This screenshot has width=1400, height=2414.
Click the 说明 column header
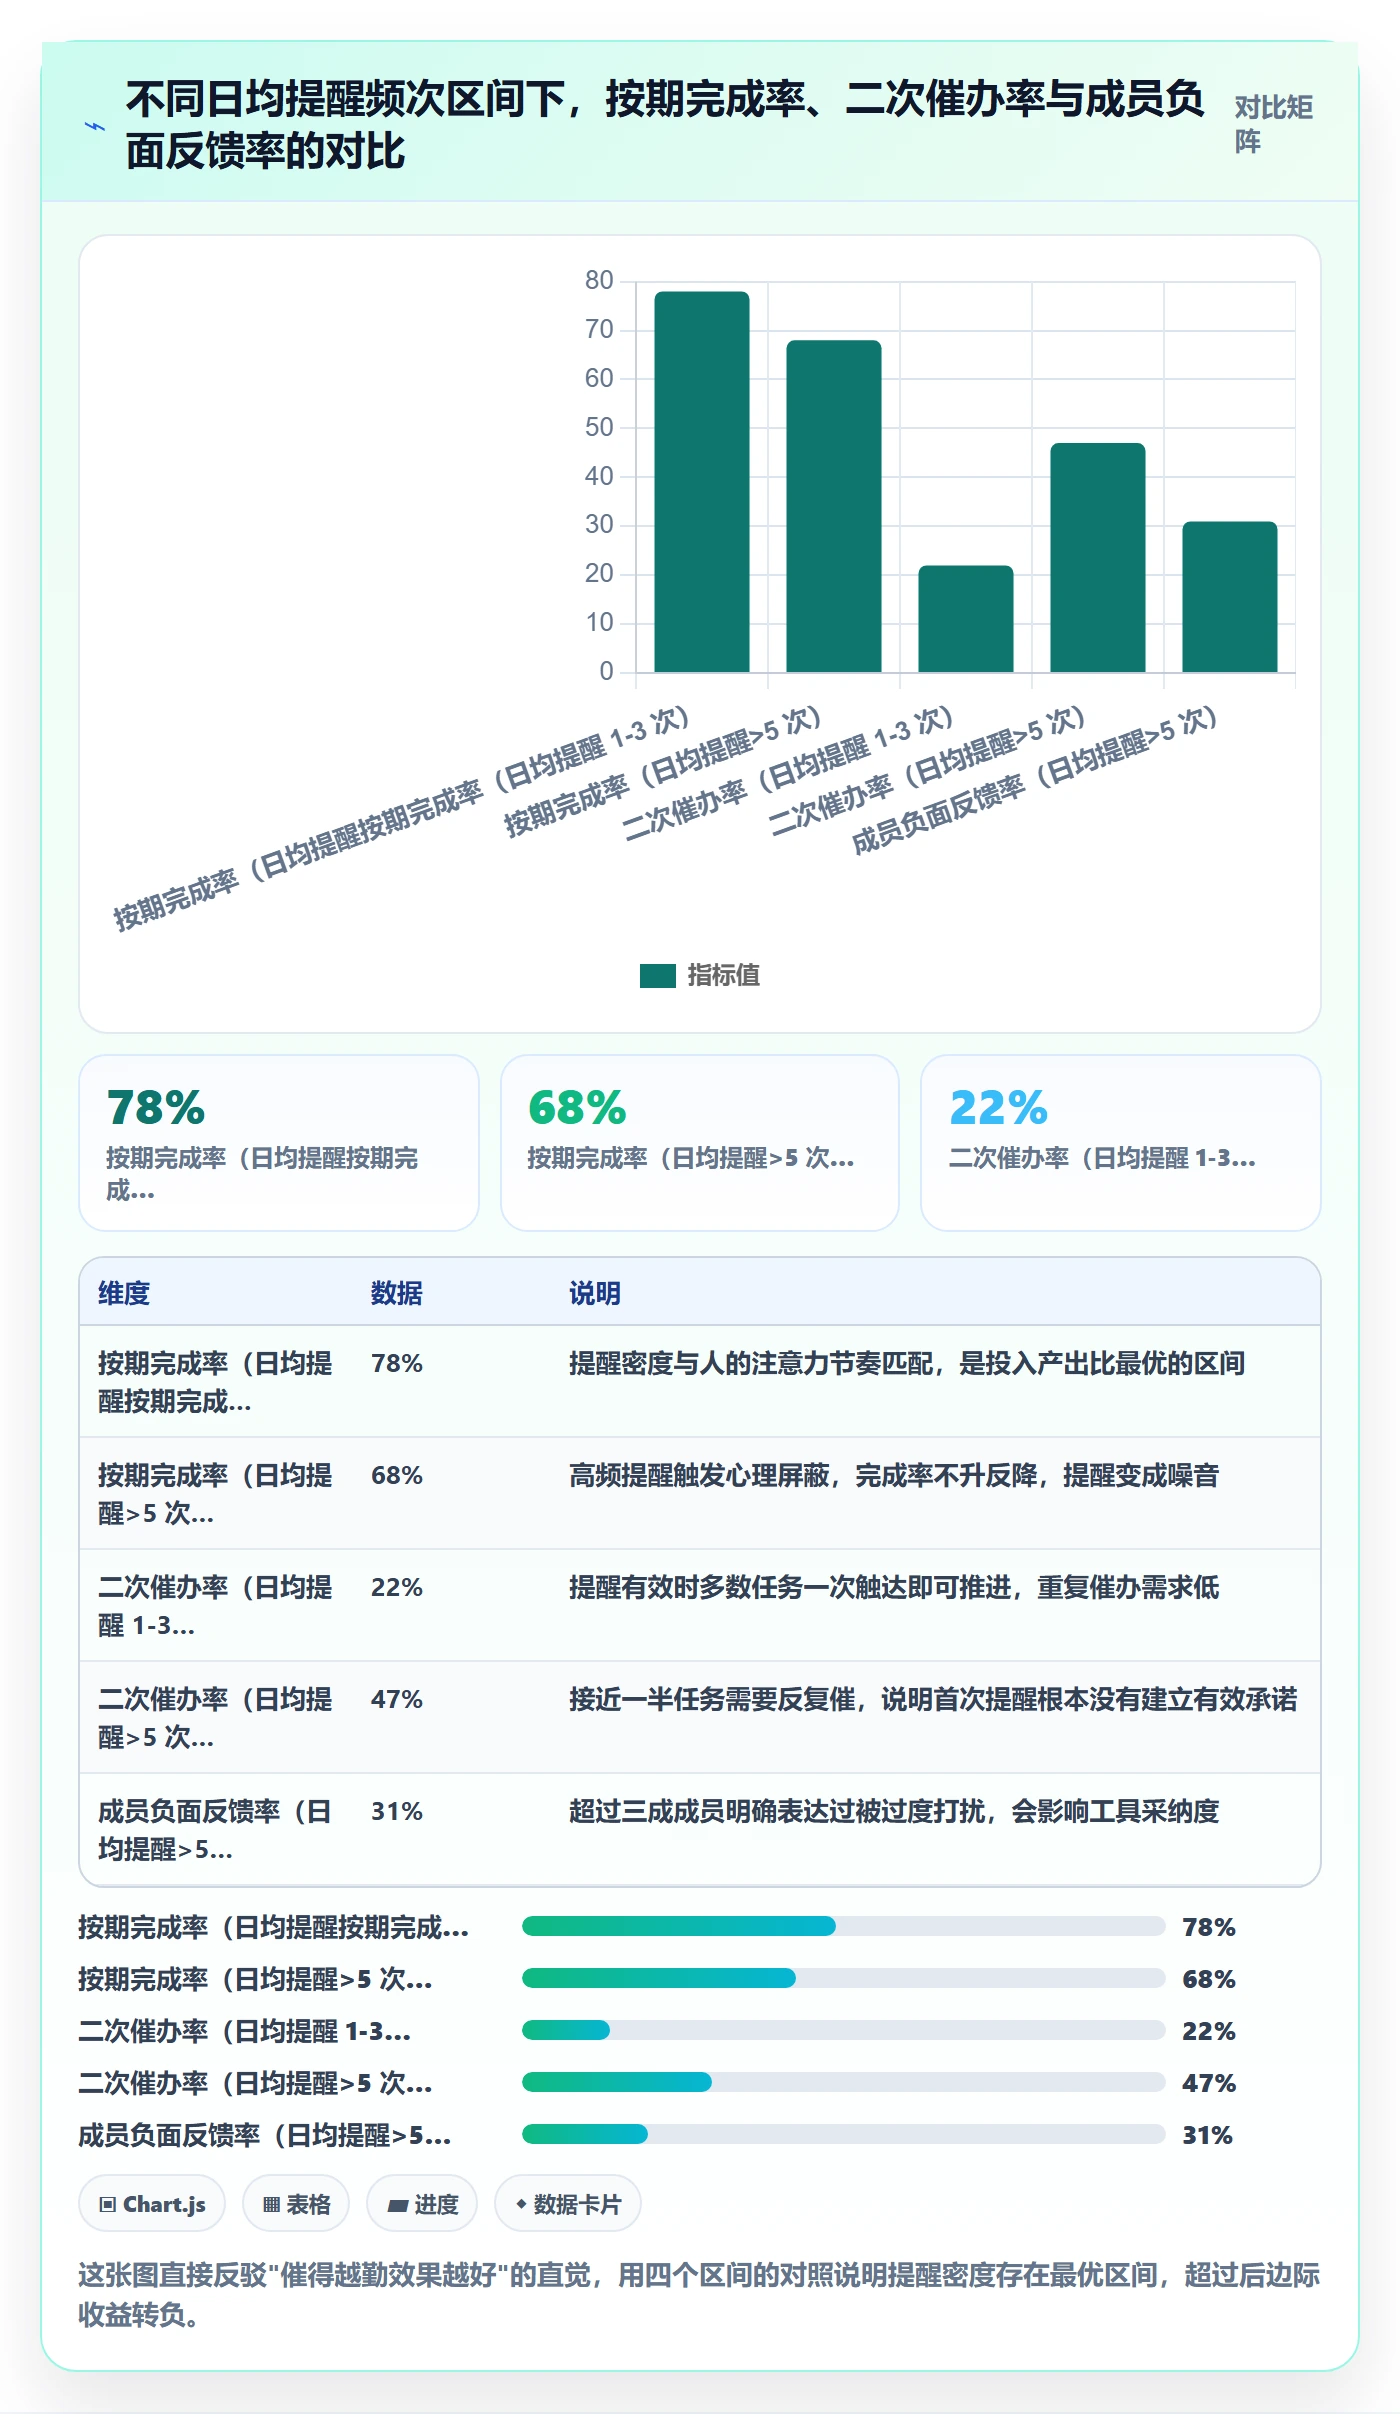pyautogui.click(x=595, y=1293)
